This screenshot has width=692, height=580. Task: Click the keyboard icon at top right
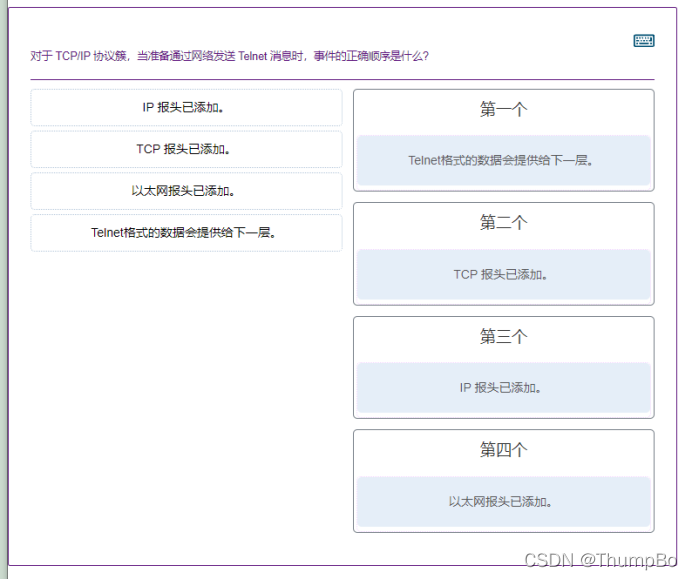(x=643, y=41)
